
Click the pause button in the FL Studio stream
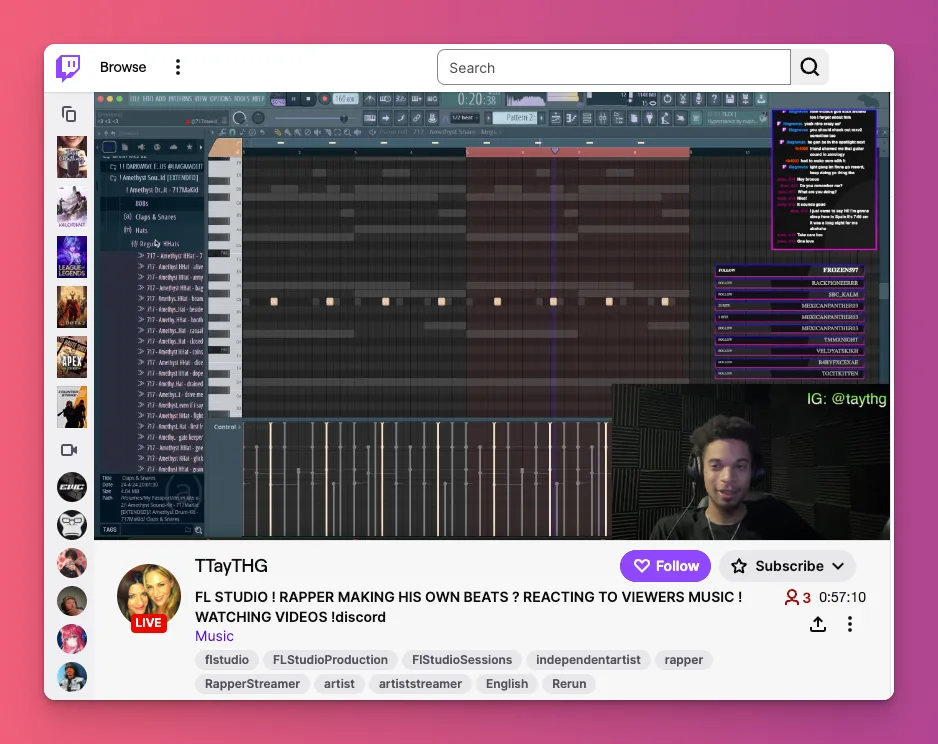[293, 99]
